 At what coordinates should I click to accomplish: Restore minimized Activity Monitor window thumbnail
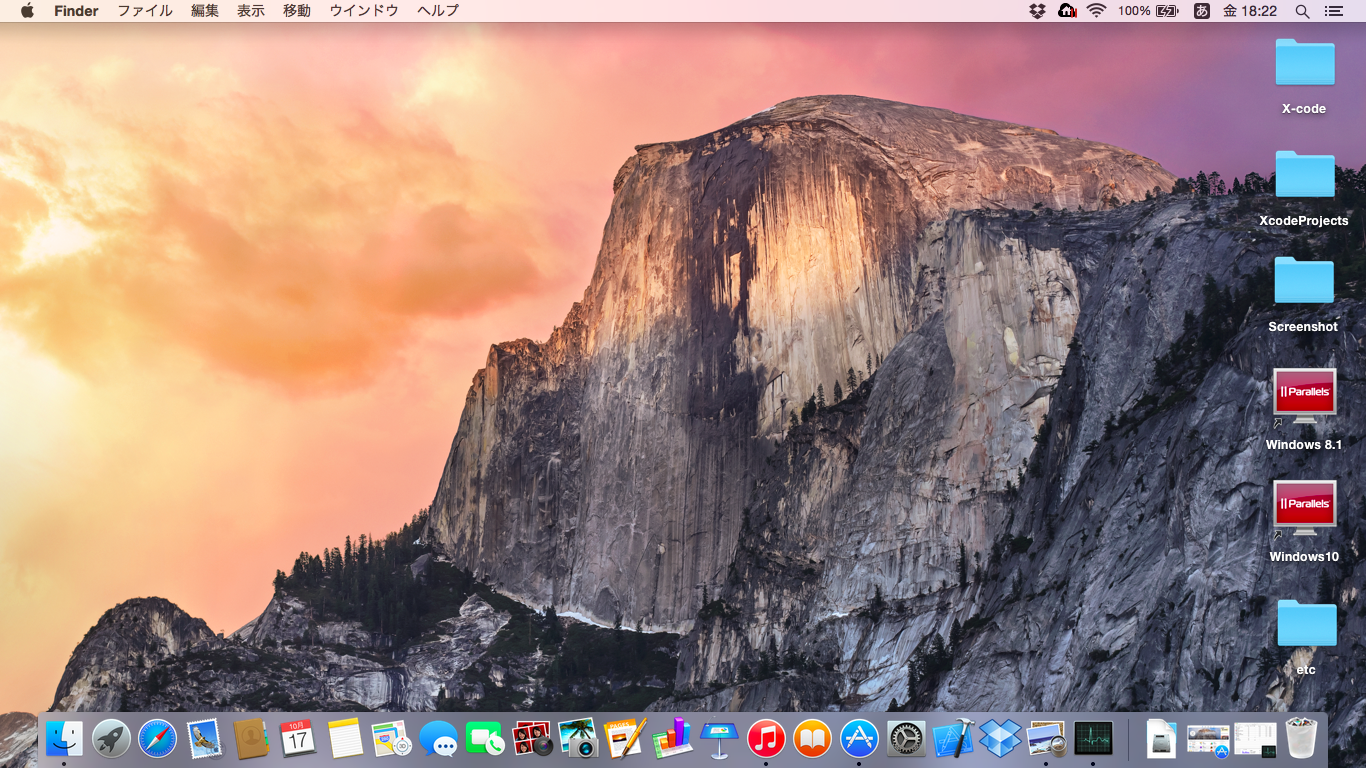(1255, 740)
